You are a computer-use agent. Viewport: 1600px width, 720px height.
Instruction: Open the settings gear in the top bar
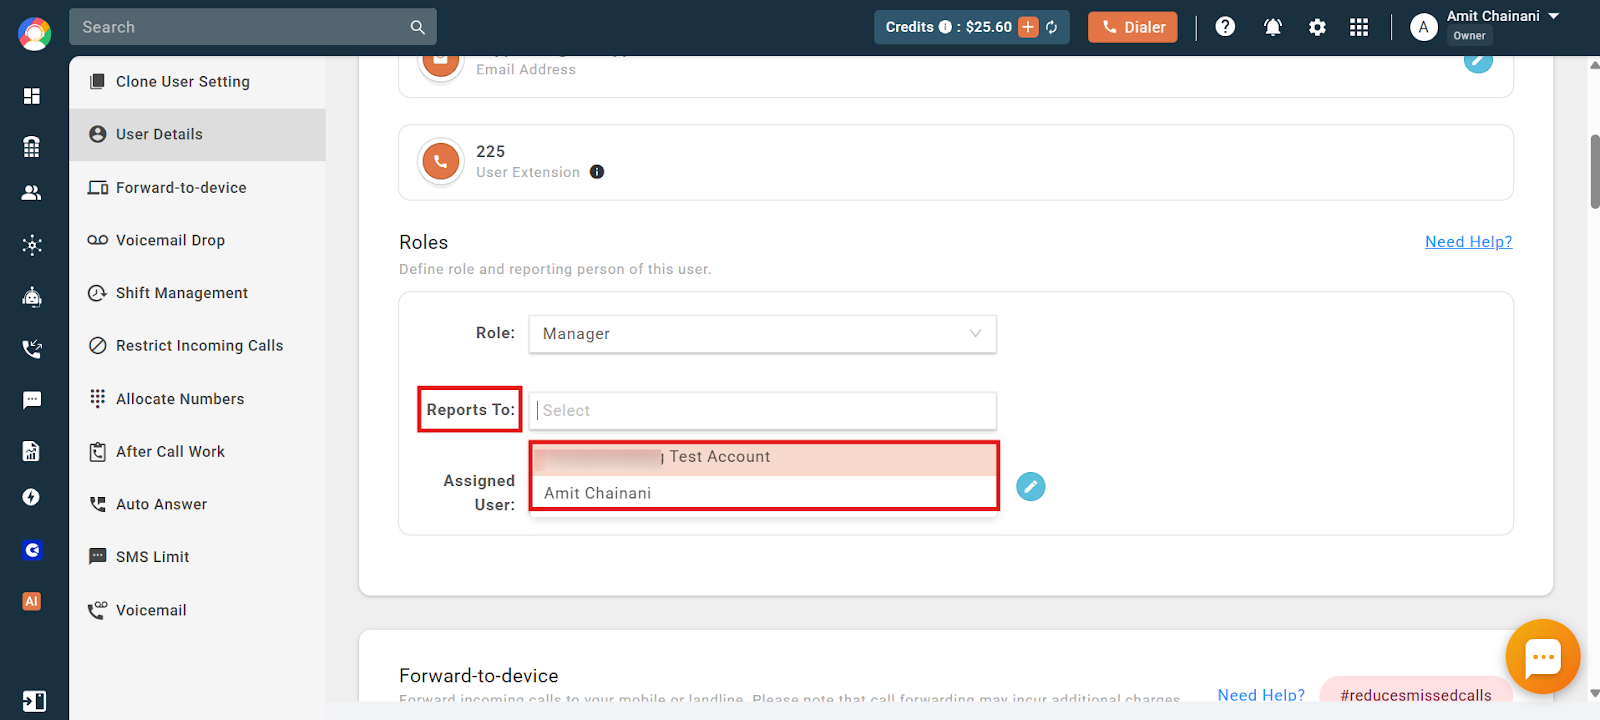coord(1317,27)
